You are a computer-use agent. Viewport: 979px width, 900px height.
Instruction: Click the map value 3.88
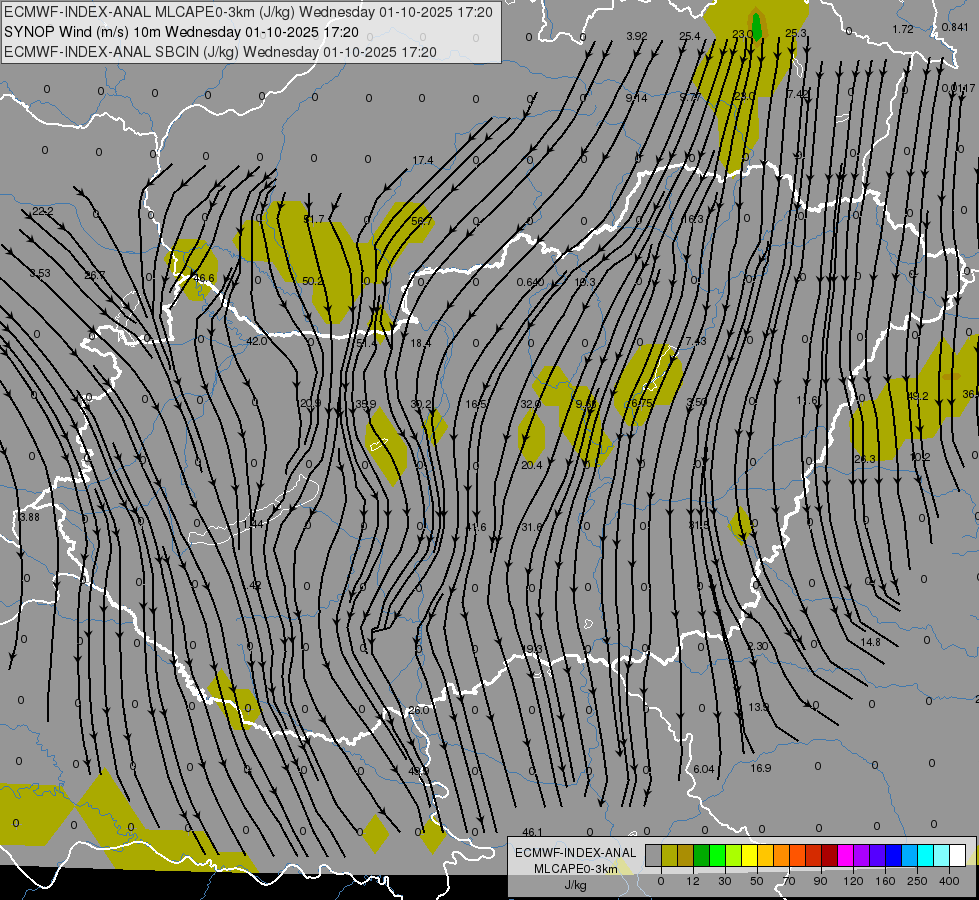(29, 517)
